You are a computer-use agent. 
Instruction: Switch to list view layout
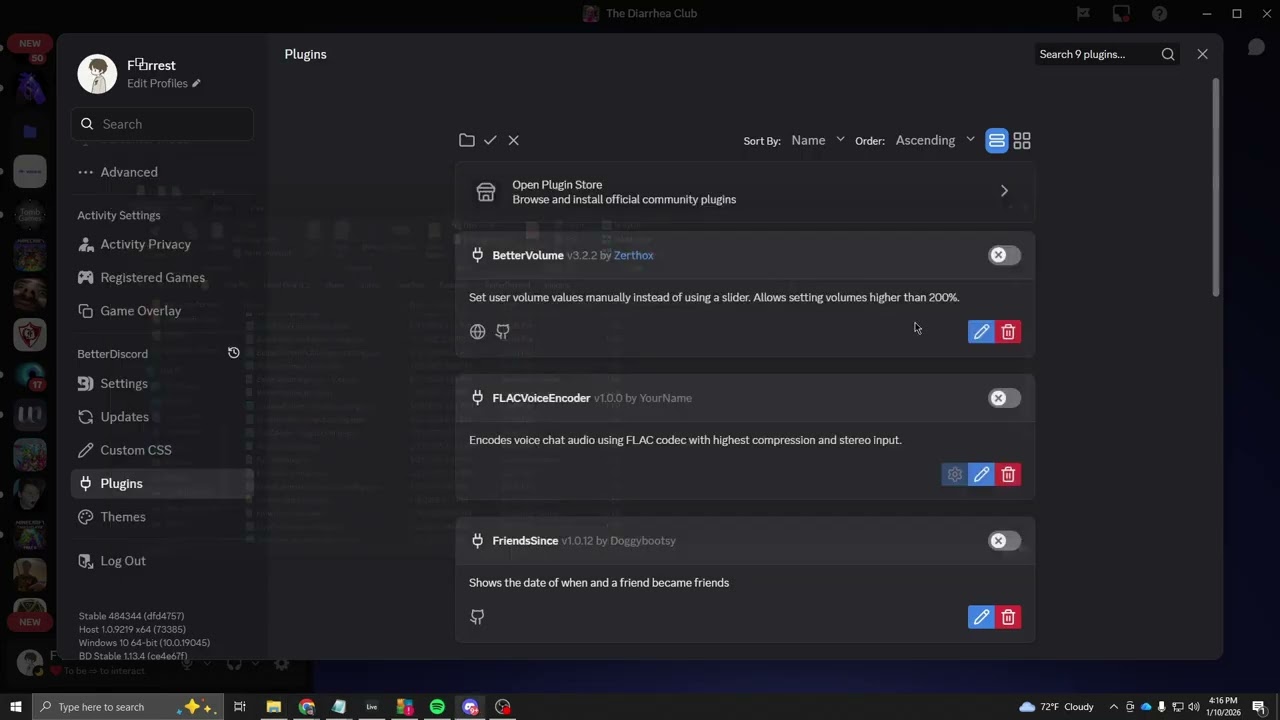pyautogui.click(x=996, y=141)
